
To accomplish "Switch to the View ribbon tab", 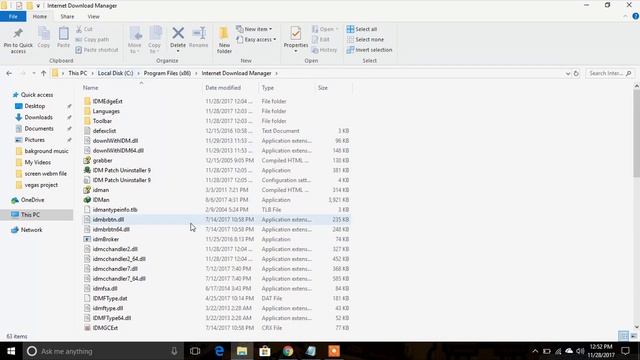I will coord(93,16).
